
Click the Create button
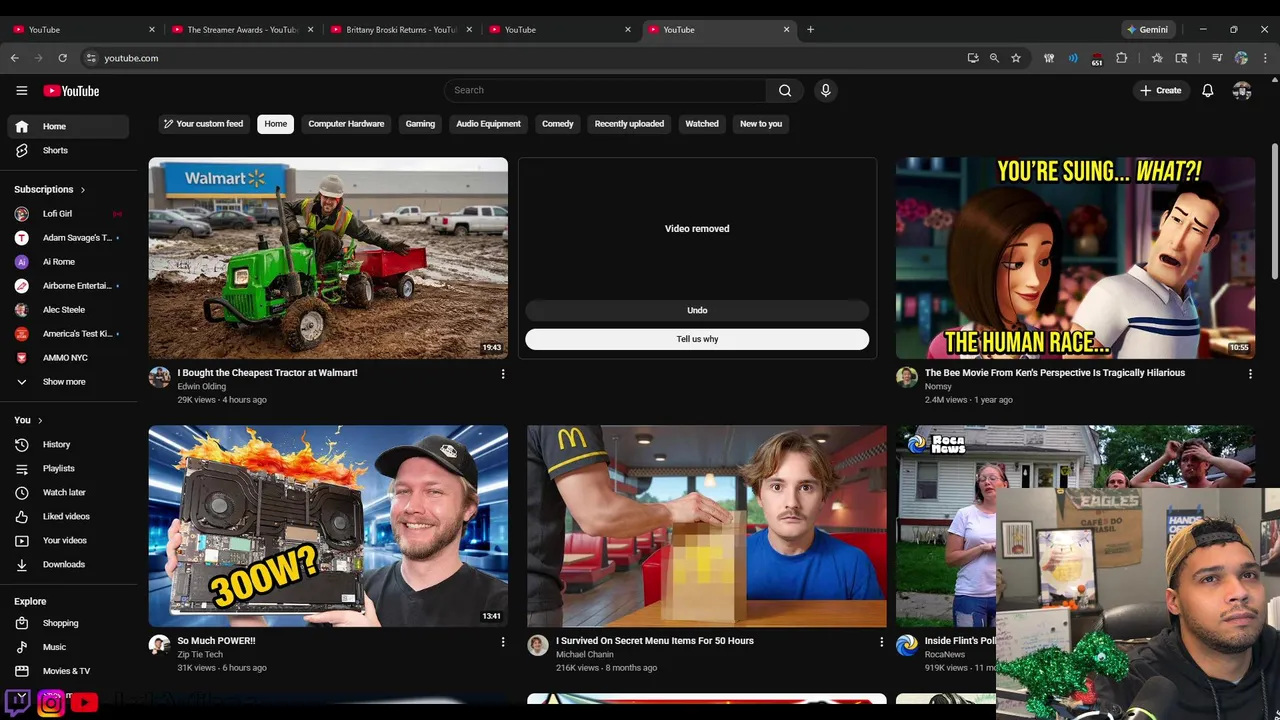tap(1160, 90)
